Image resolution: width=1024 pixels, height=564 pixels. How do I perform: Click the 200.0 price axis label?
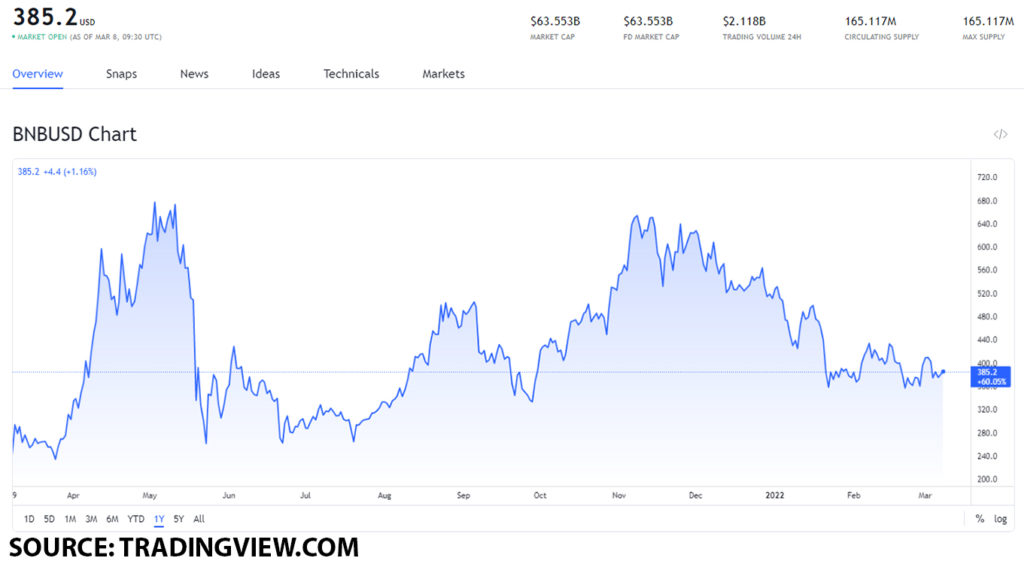(x=987, y=479)
